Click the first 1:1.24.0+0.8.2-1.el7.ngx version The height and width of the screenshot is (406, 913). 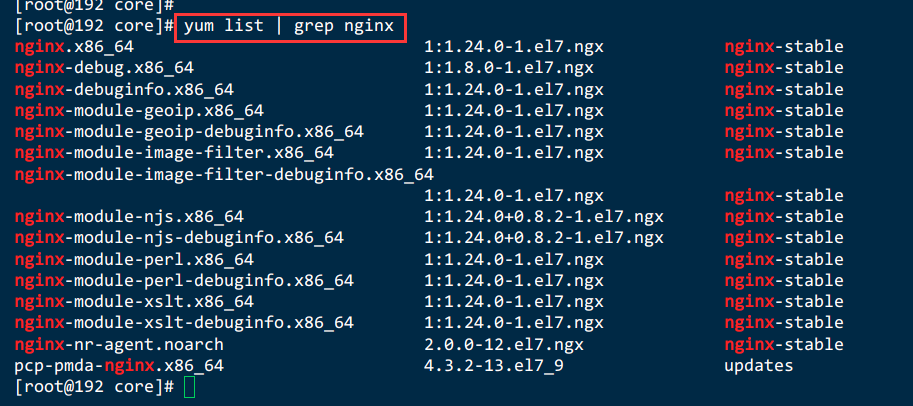[544, 217]
